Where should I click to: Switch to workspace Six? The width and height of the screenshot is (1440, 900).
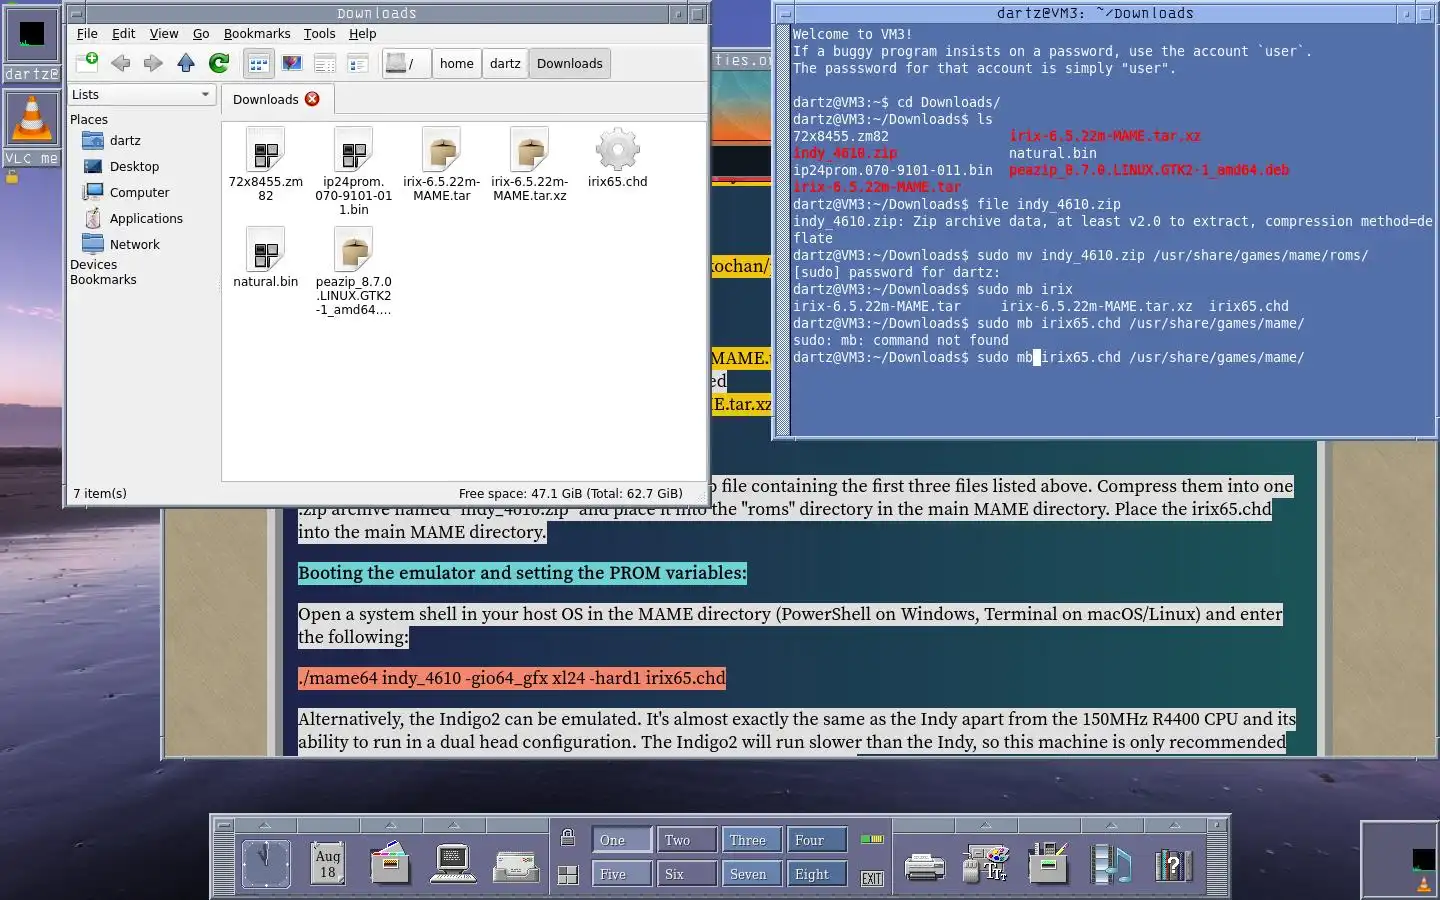[x=686, y=874]
